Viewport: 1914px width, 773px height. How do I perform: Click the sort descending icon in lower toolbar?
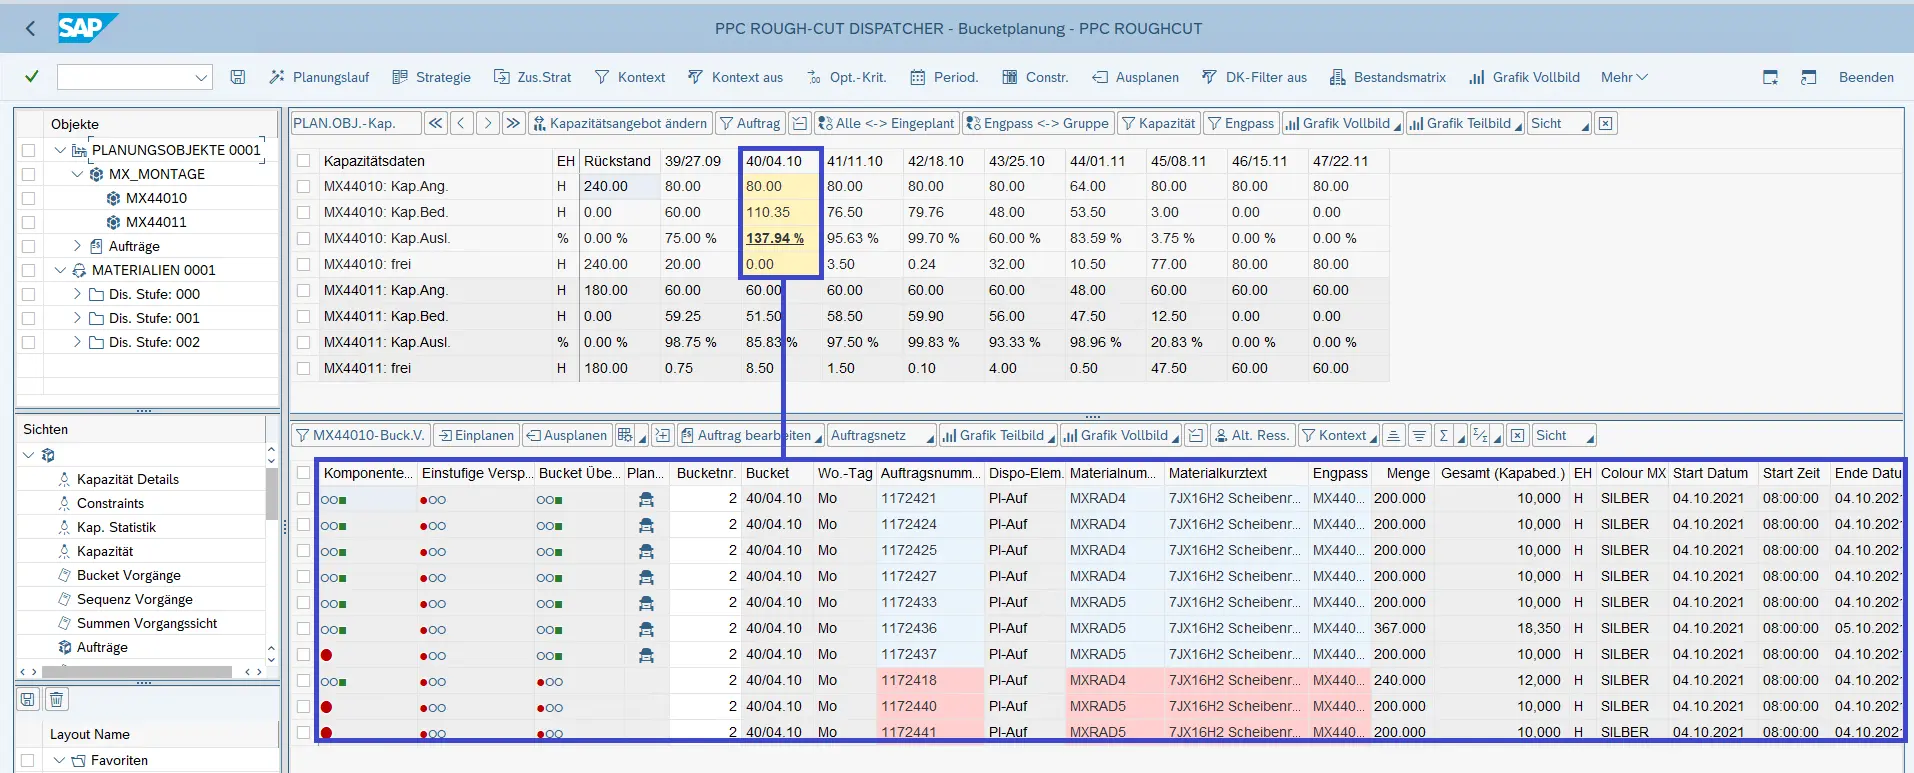tap(1419, 435)
